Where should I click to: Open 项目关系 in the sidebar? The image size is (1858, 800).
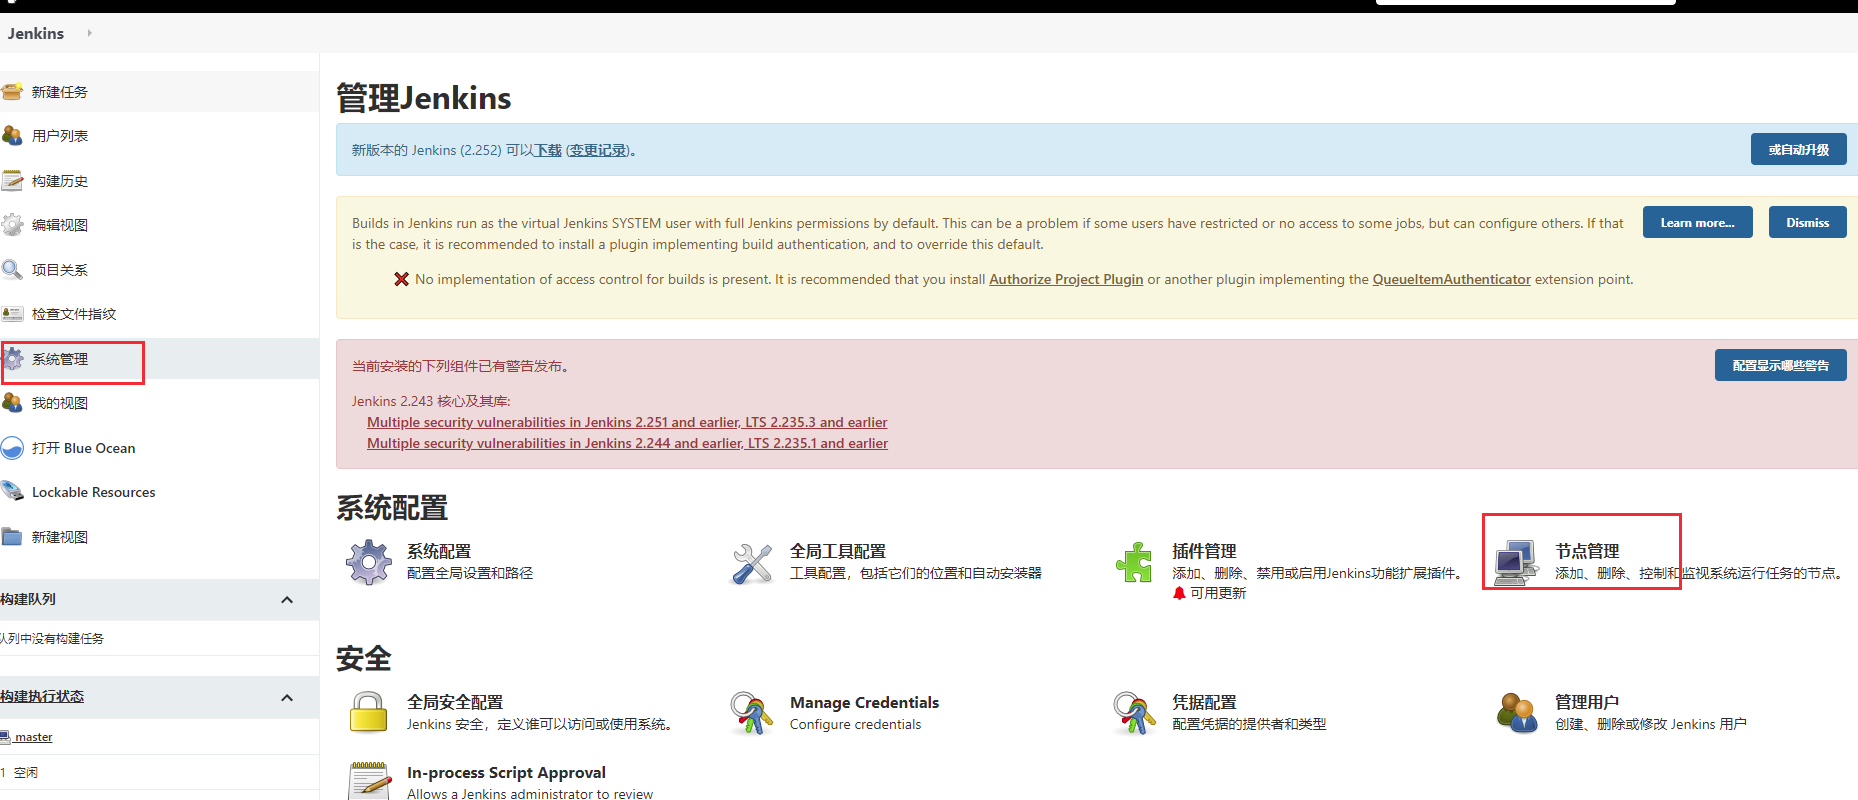(x=60, y=270)
